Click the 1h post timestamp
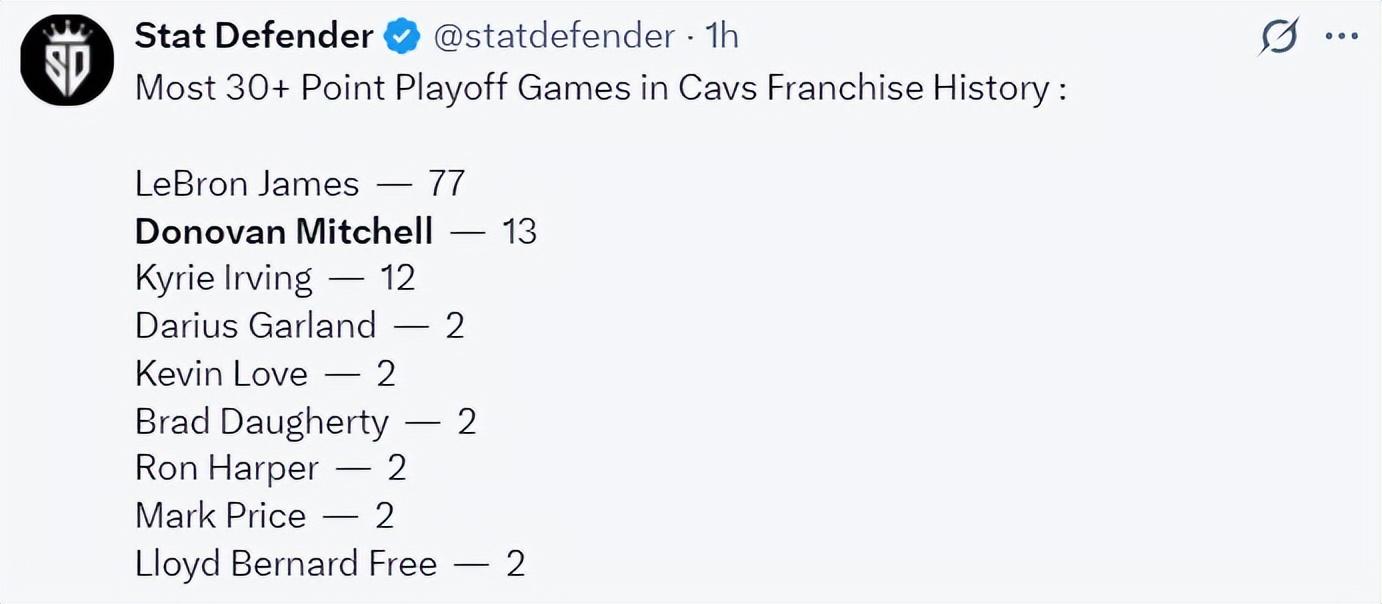Image resolution: width=1382 pixels, height=604 pixels. click(721, 37)
